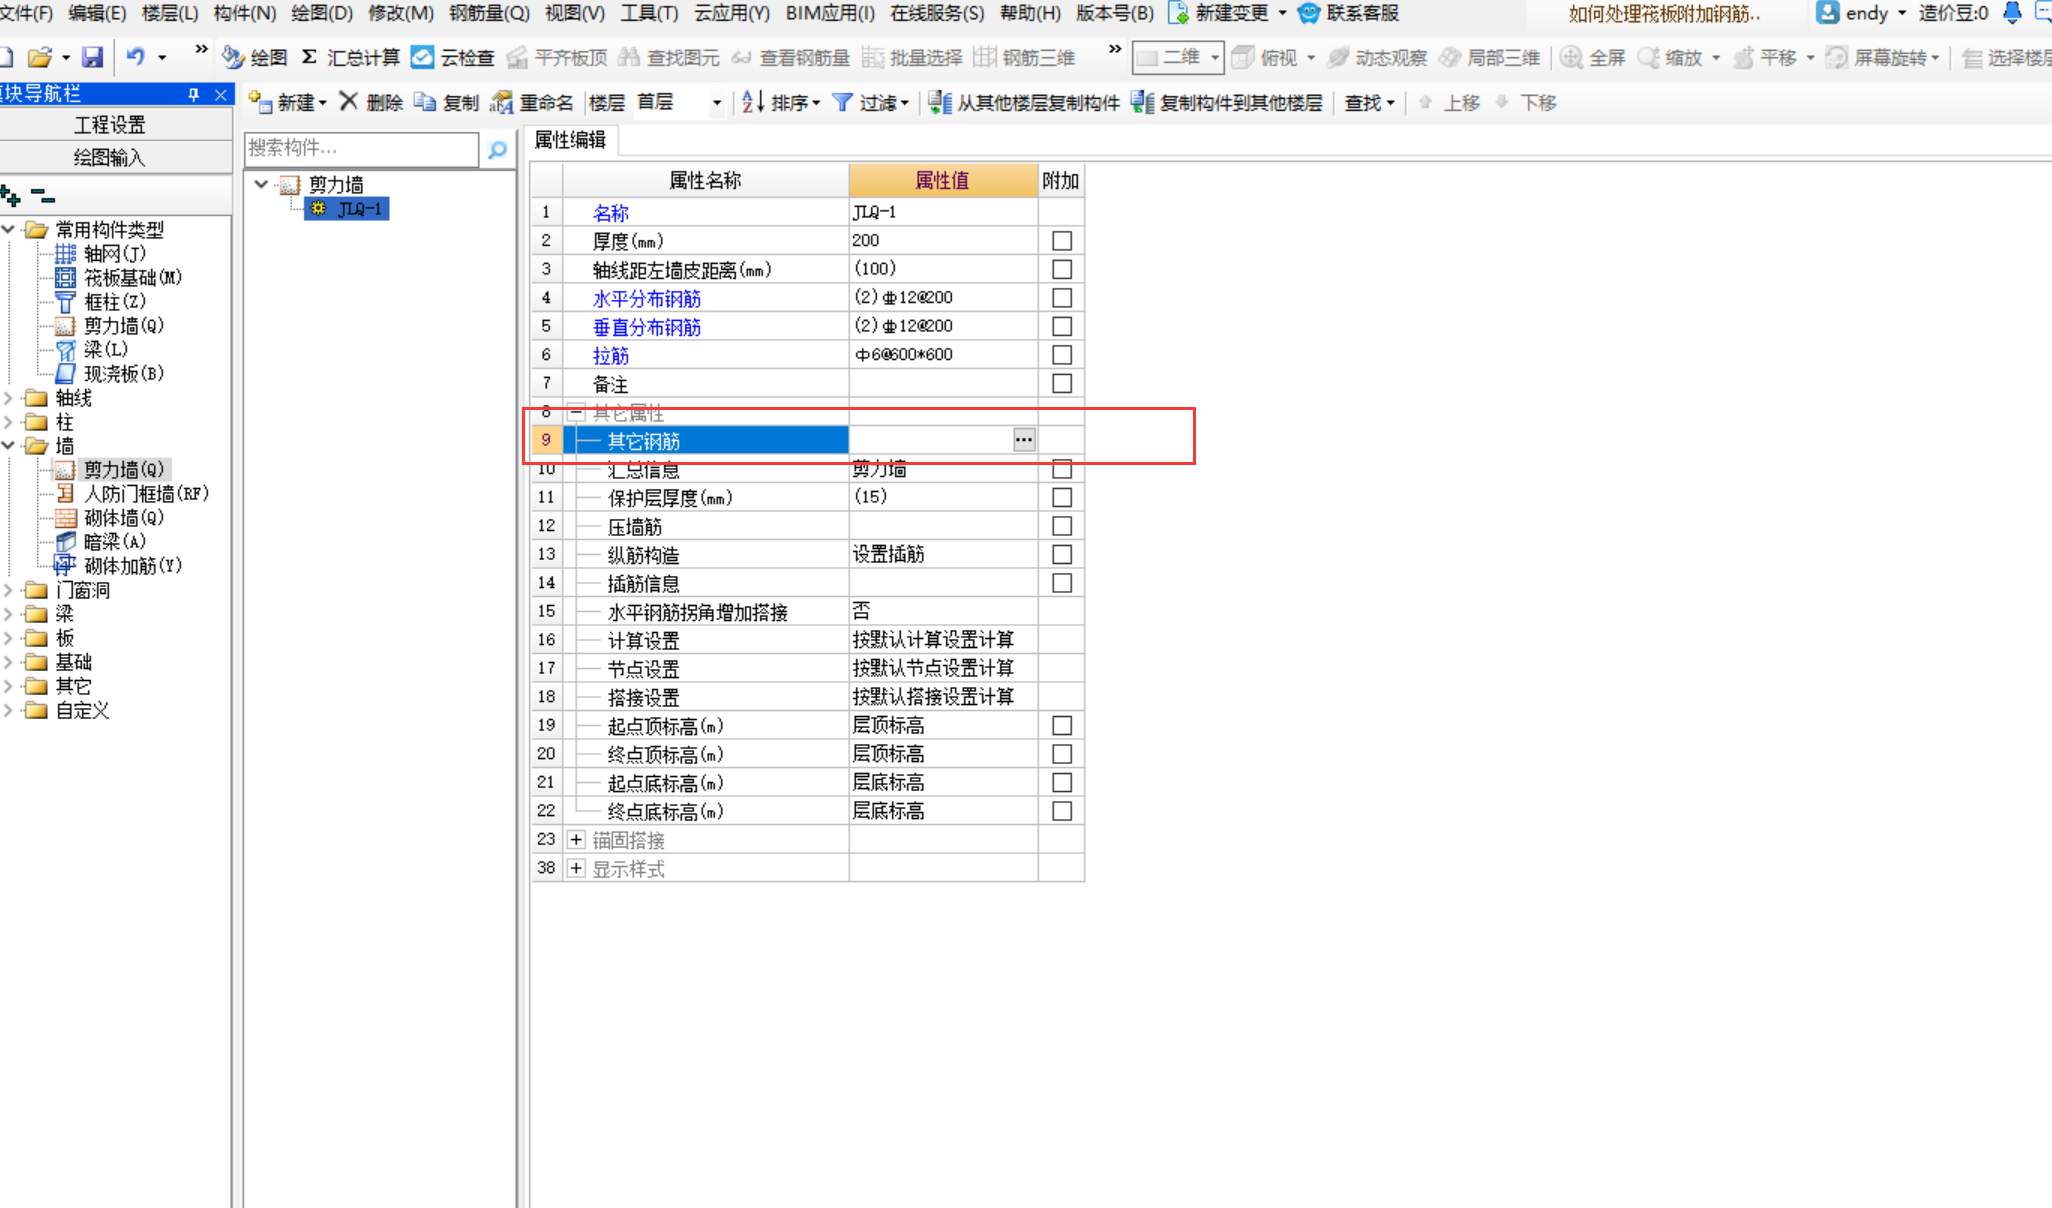The width and height of the screenshot is (2052, 1208).
Task: Collapse the 墙 folder in navigator
Action: pos(8,446)
